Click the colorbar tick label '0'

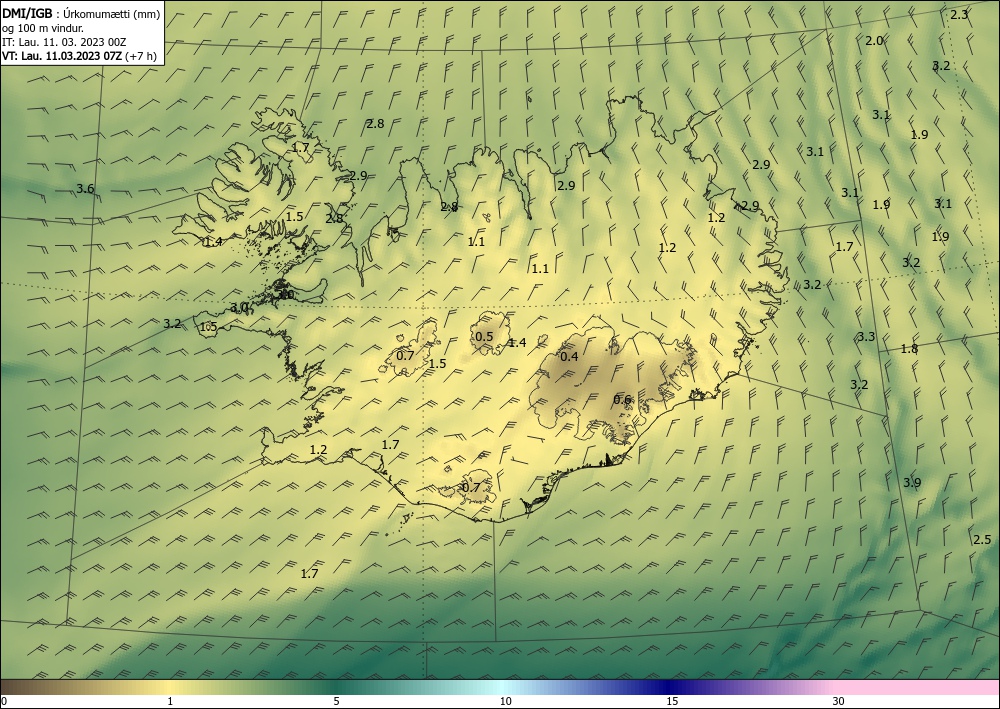pyautogui.click(x=4, y=701)
